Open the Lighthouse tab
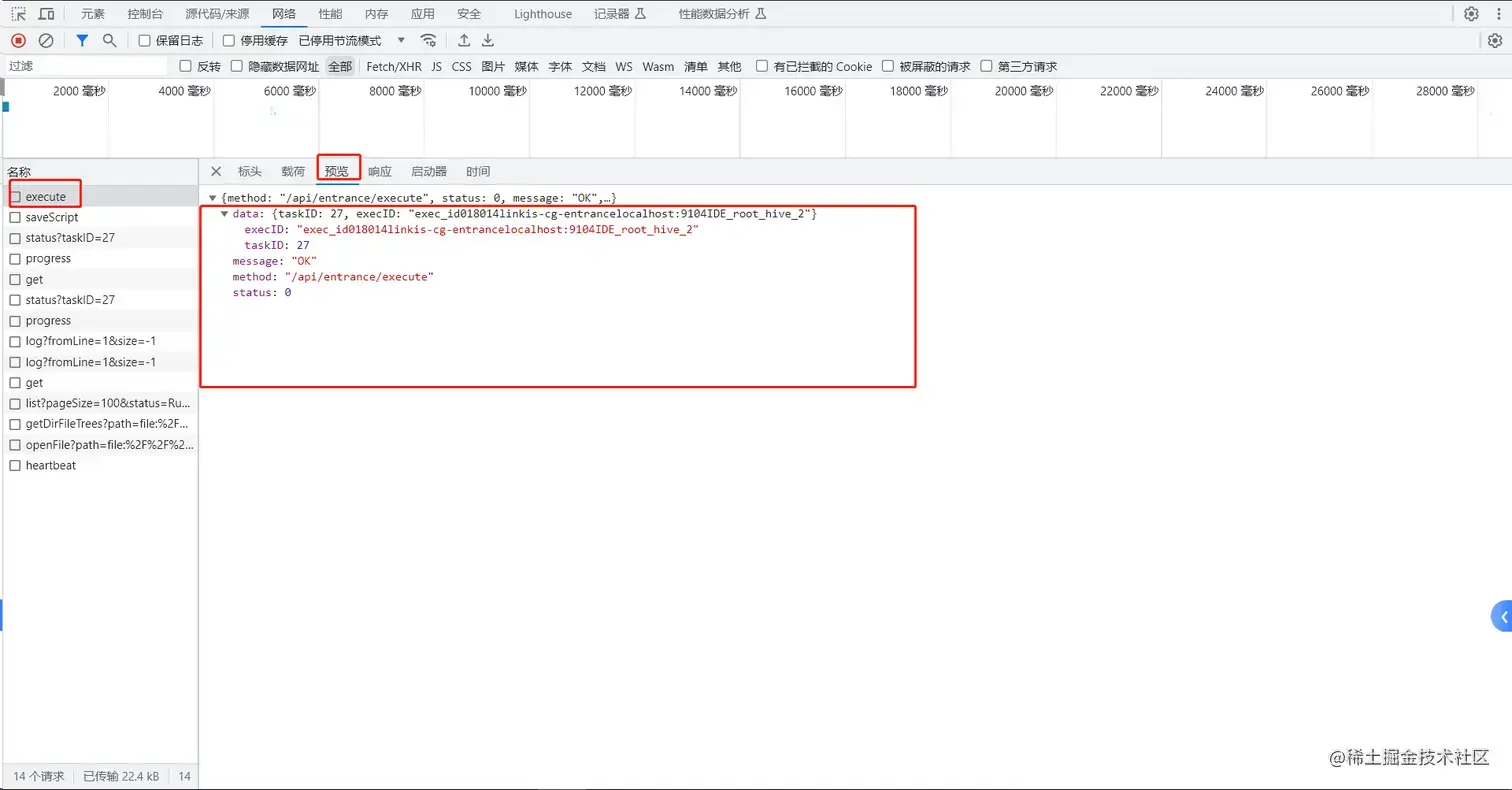Viewport: 1512px width, 790px height. point(543,14)
